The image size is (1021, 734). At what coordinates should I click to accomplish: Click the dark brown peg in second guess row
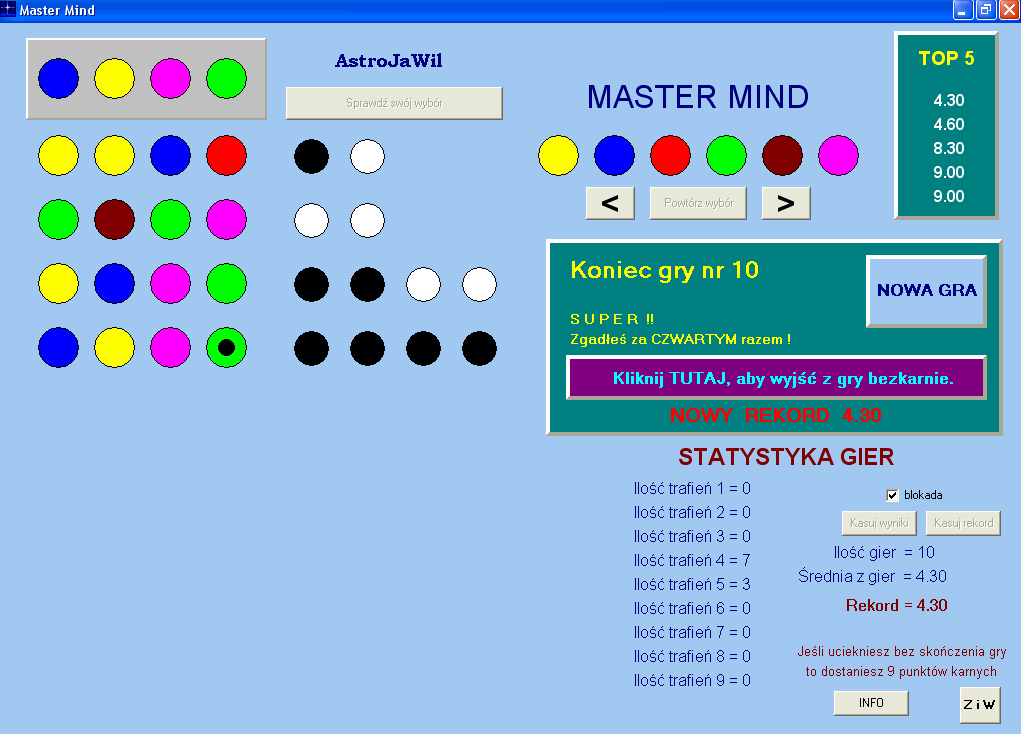point(115,219)
